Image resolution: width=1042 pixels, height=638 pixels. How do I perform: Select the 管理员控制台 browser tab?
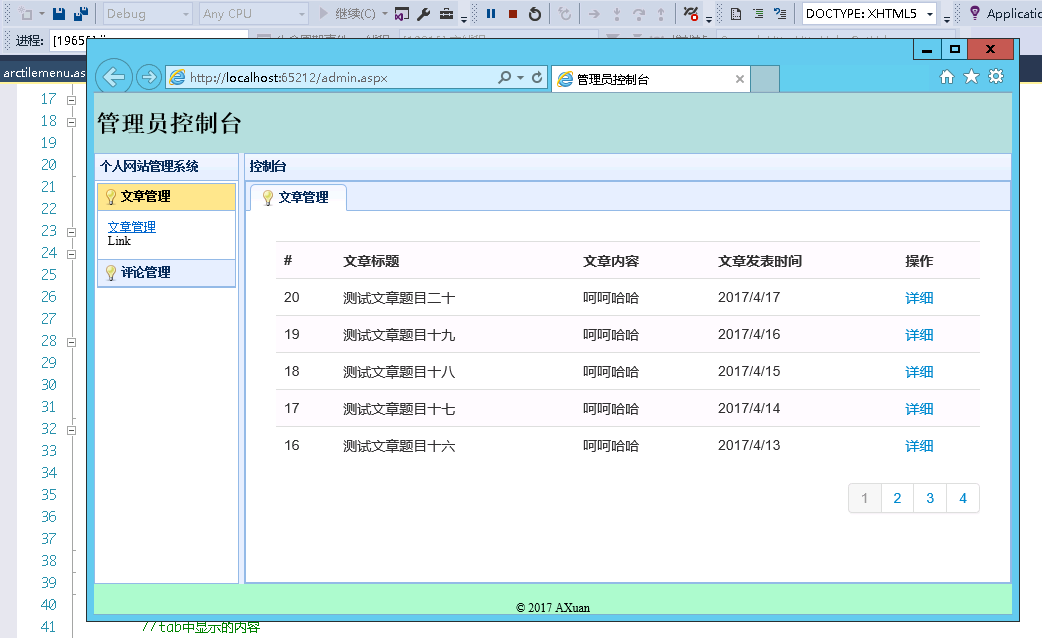click(x=650, y=79)
